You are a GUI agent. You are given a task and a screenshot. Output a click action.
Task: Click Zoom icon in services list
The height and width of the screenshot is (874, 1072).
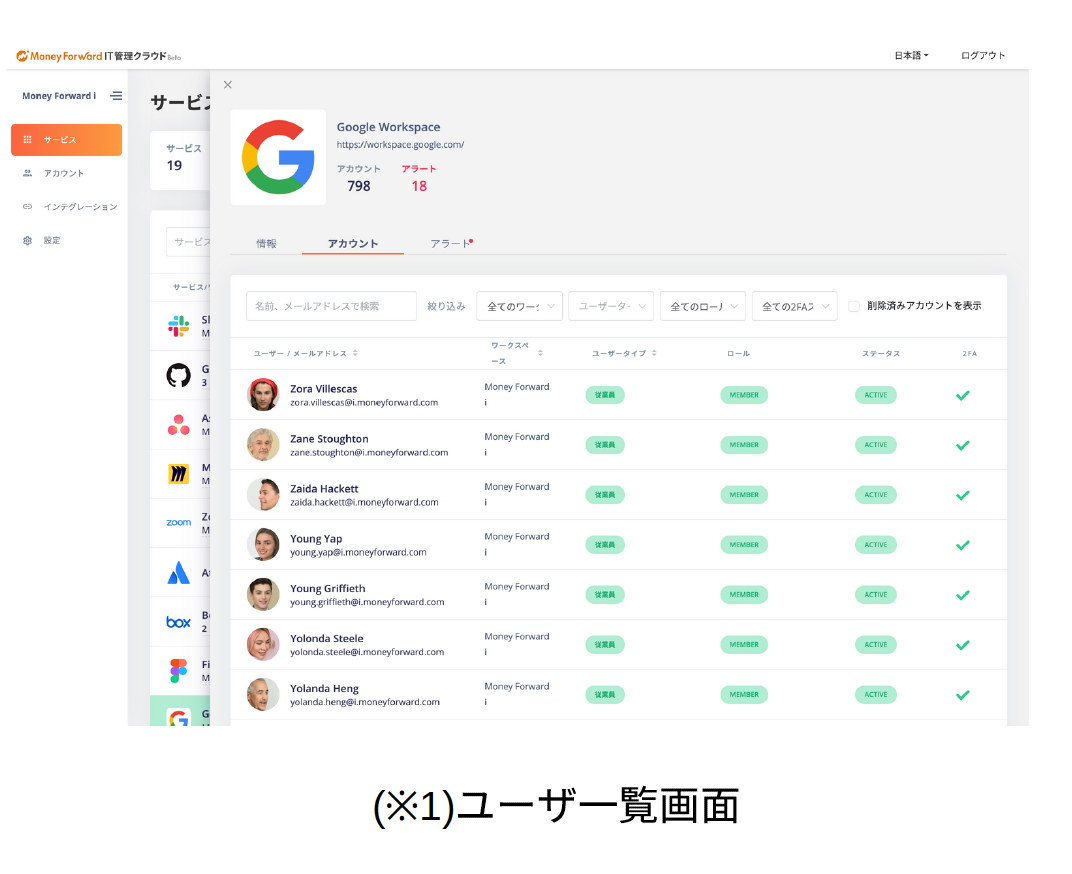click(x=178, y=522)
